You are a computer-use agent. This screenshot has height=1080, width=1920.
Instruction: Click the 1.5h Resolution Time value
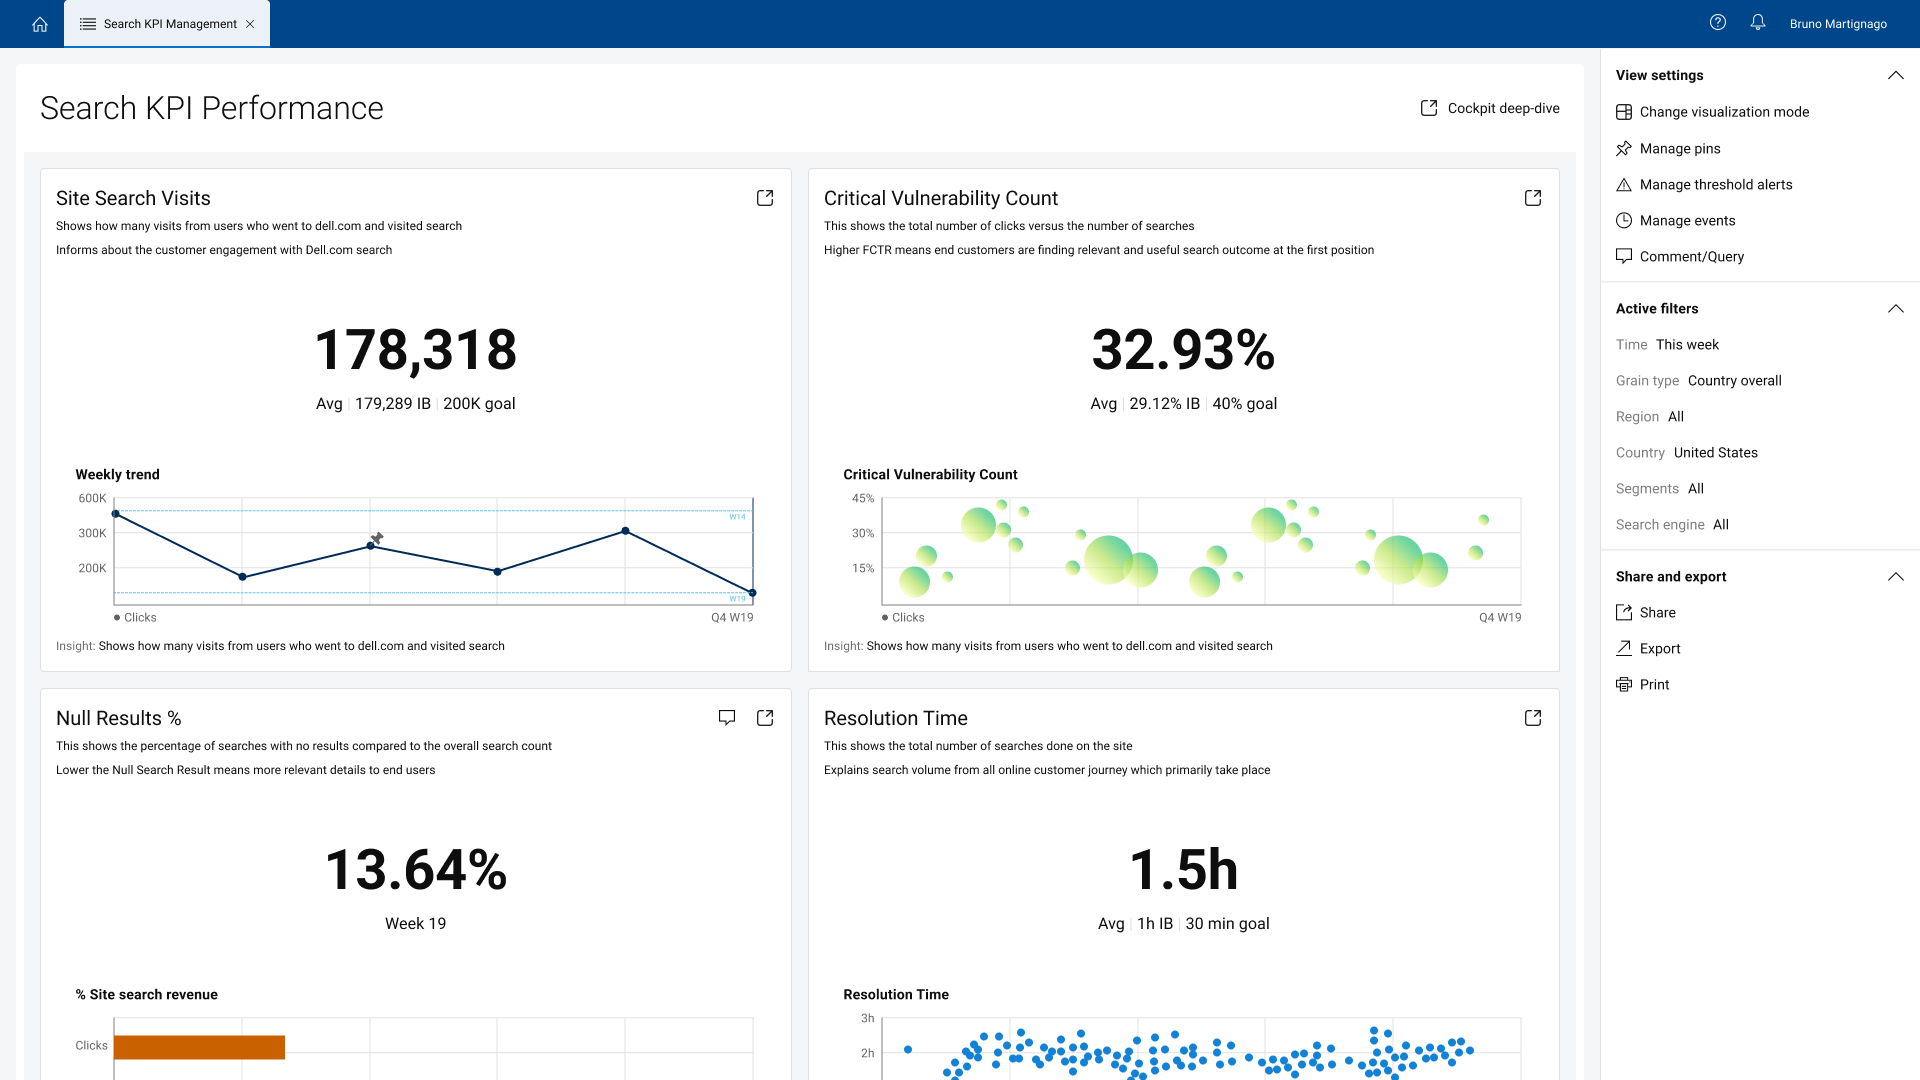[1184, 870]
